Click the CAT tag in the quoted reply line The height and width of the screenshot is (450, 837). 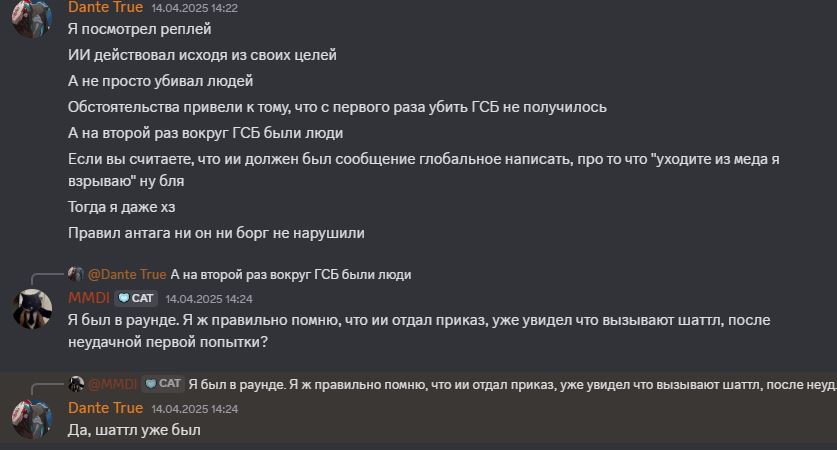point(163,384)
